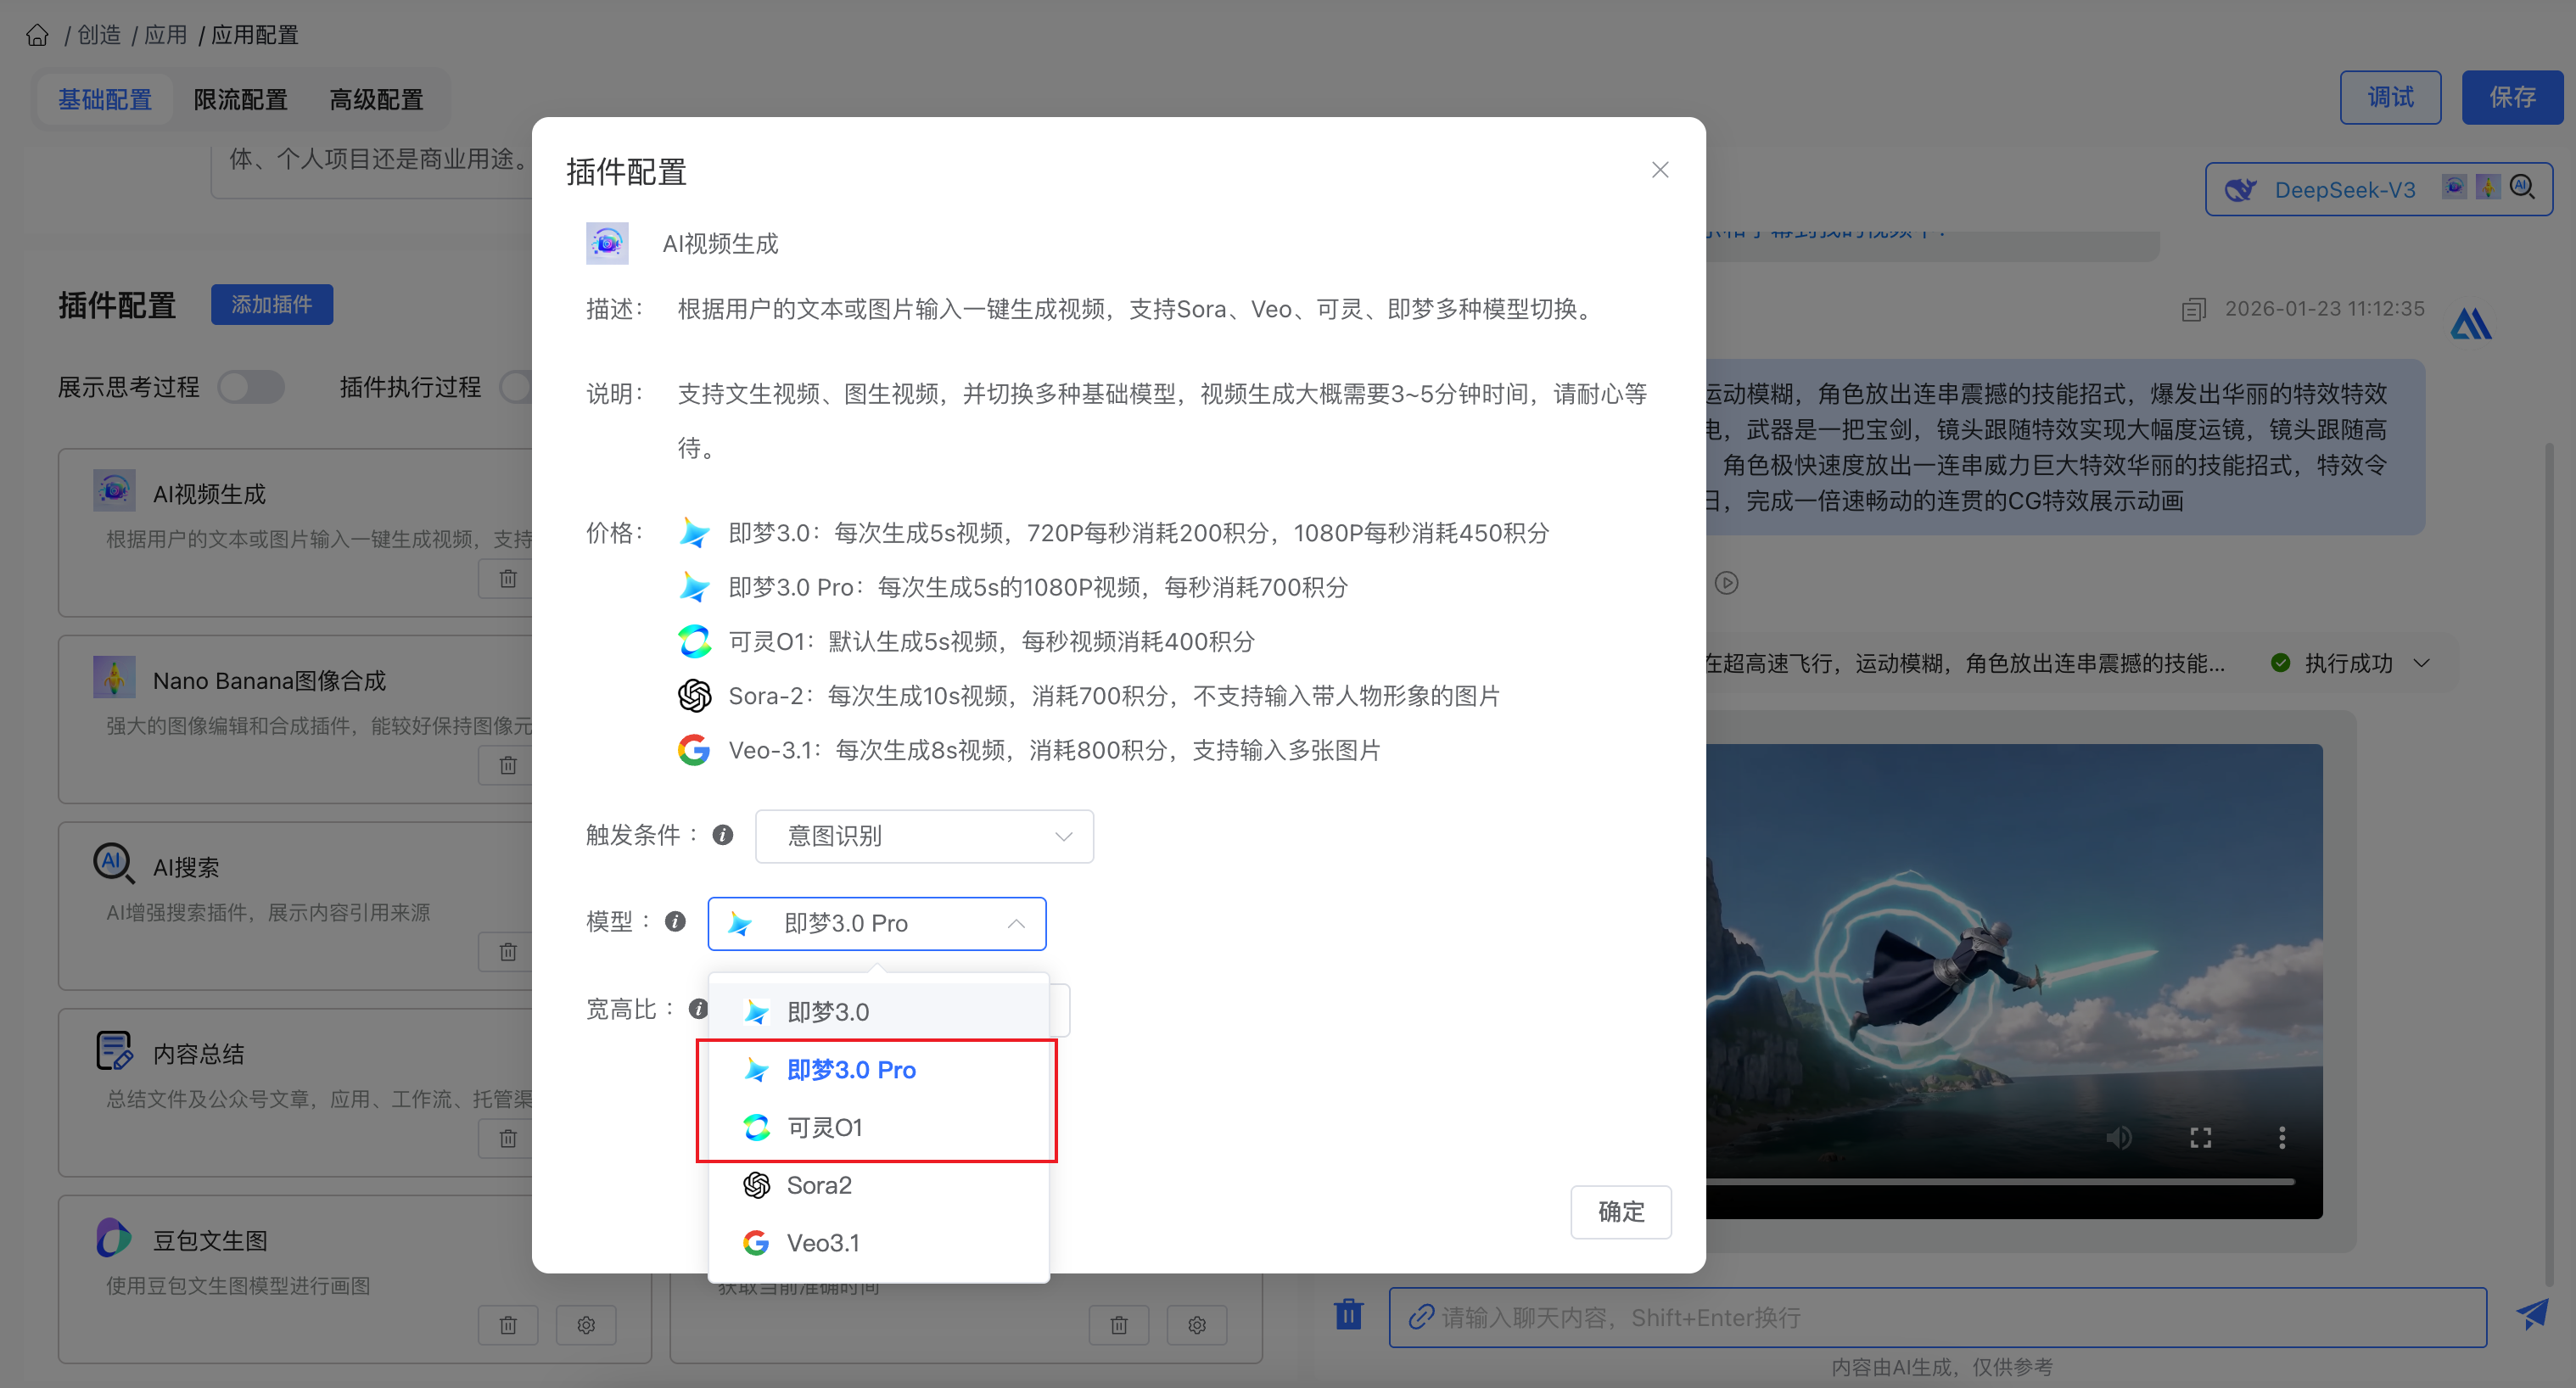This screenshot has width=2576, height=1388.
Task: Select Sora2 from the model list
Action: coord(818,1185)
